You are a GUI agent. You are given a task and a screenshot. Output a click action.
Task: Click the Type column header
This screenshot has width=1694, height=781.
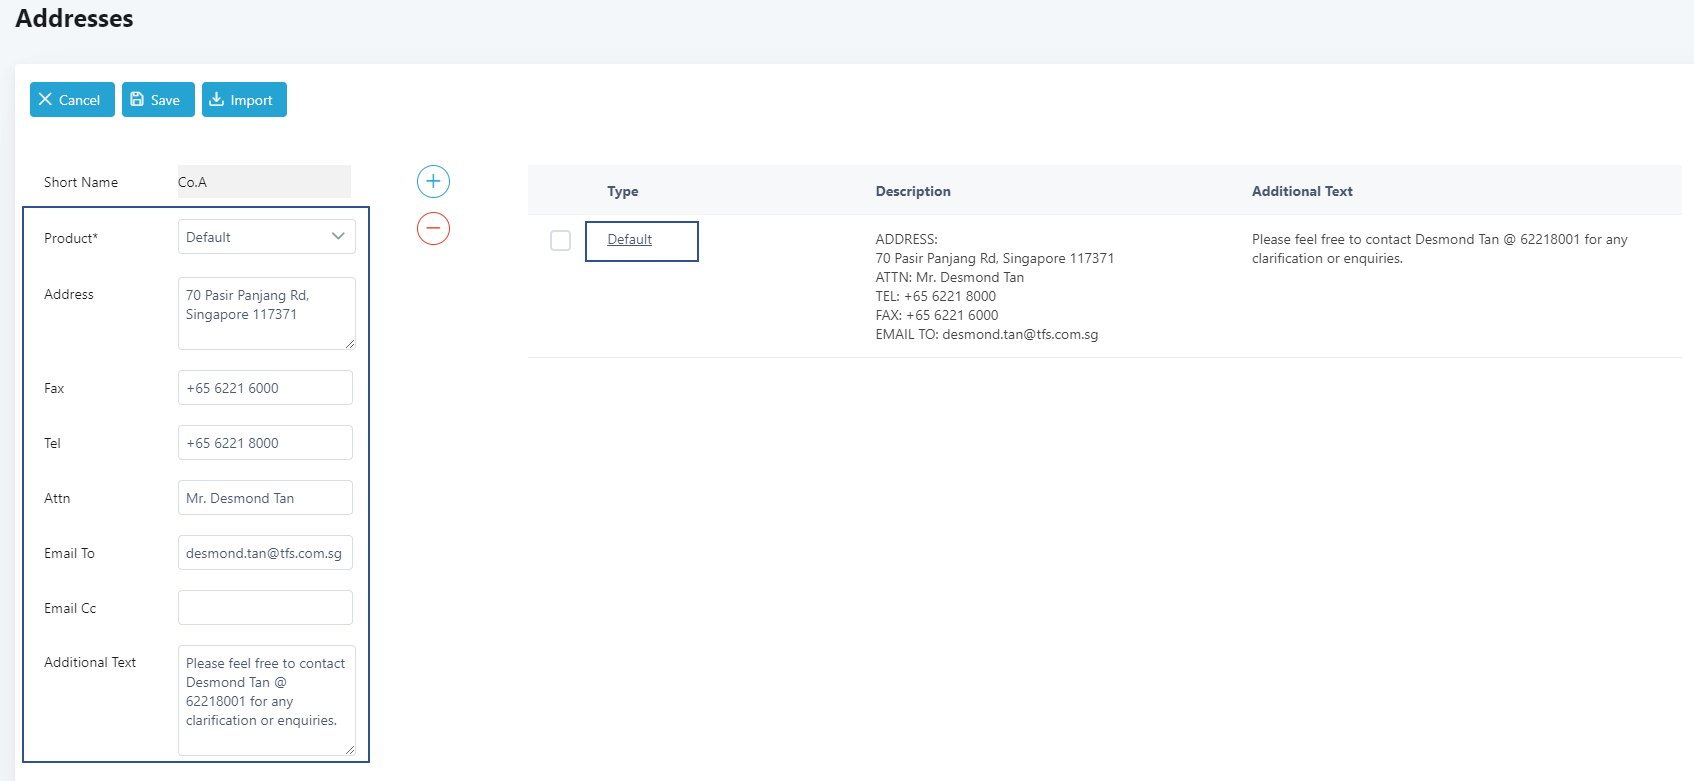point(622,191)
